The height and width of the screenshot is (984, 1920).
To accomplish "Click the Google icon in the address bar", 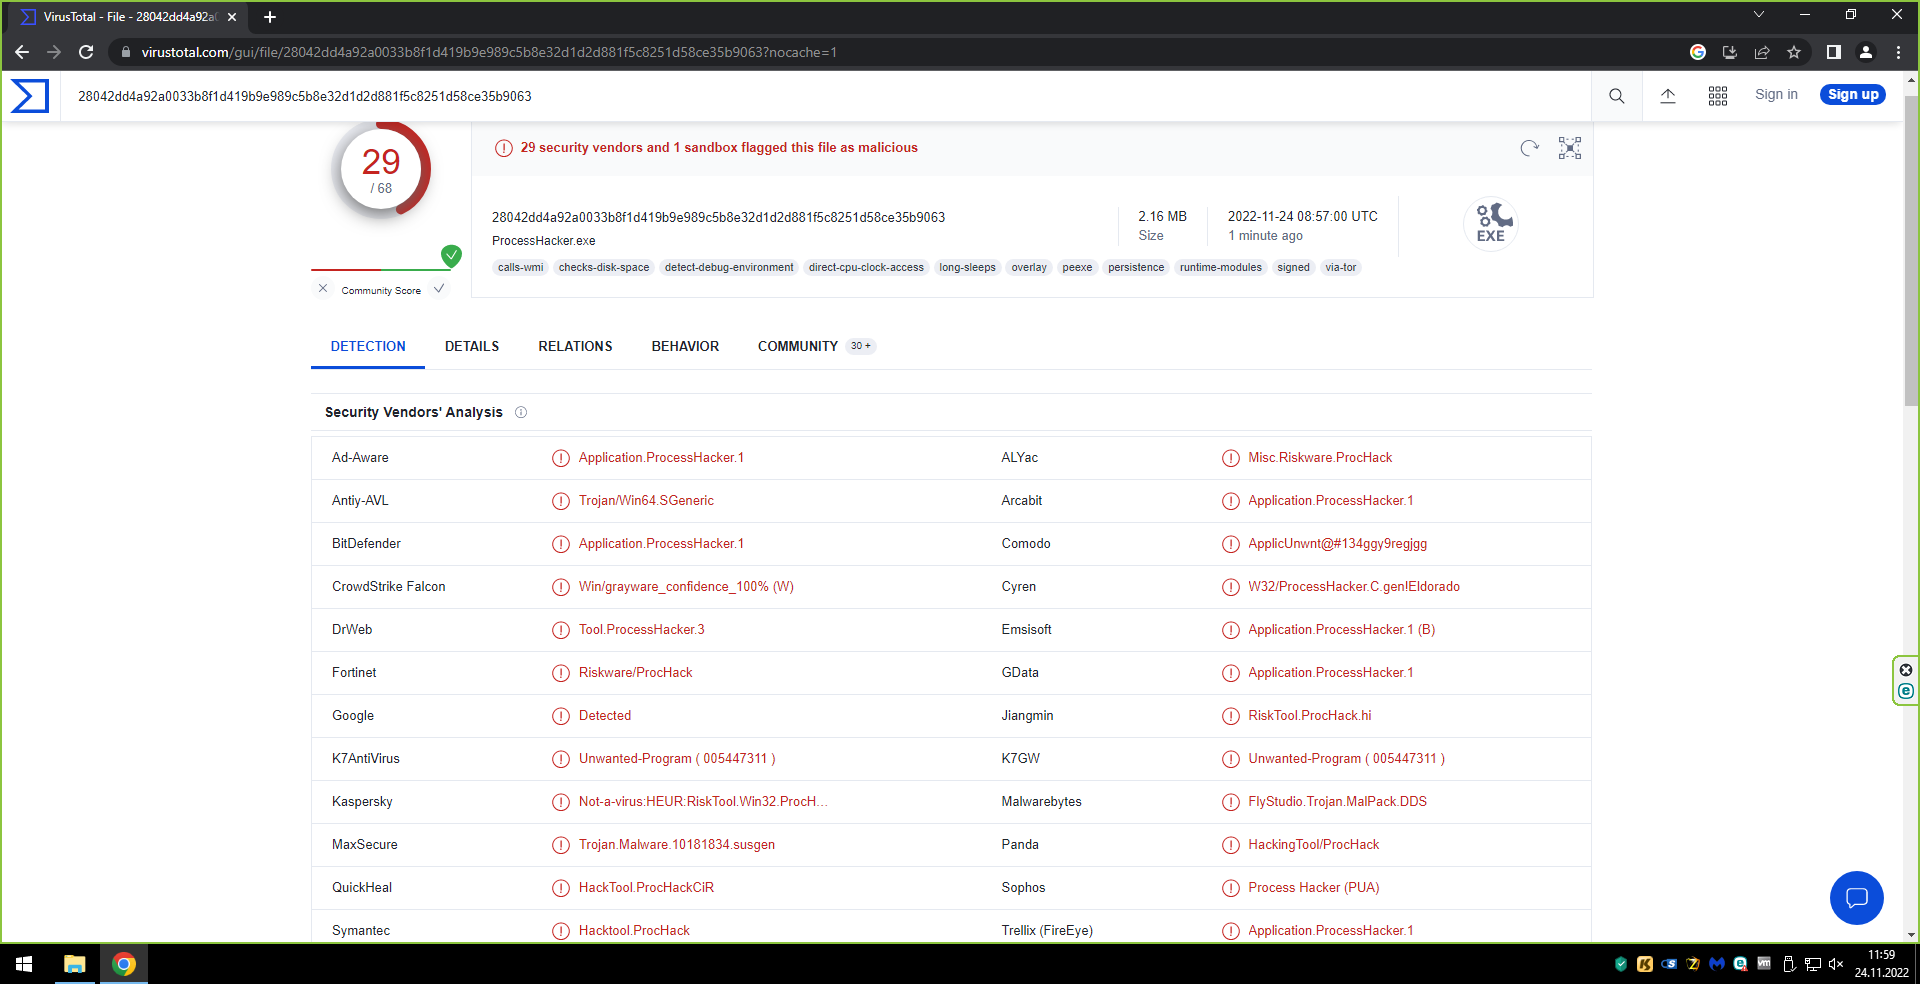I will [1698, 52].
